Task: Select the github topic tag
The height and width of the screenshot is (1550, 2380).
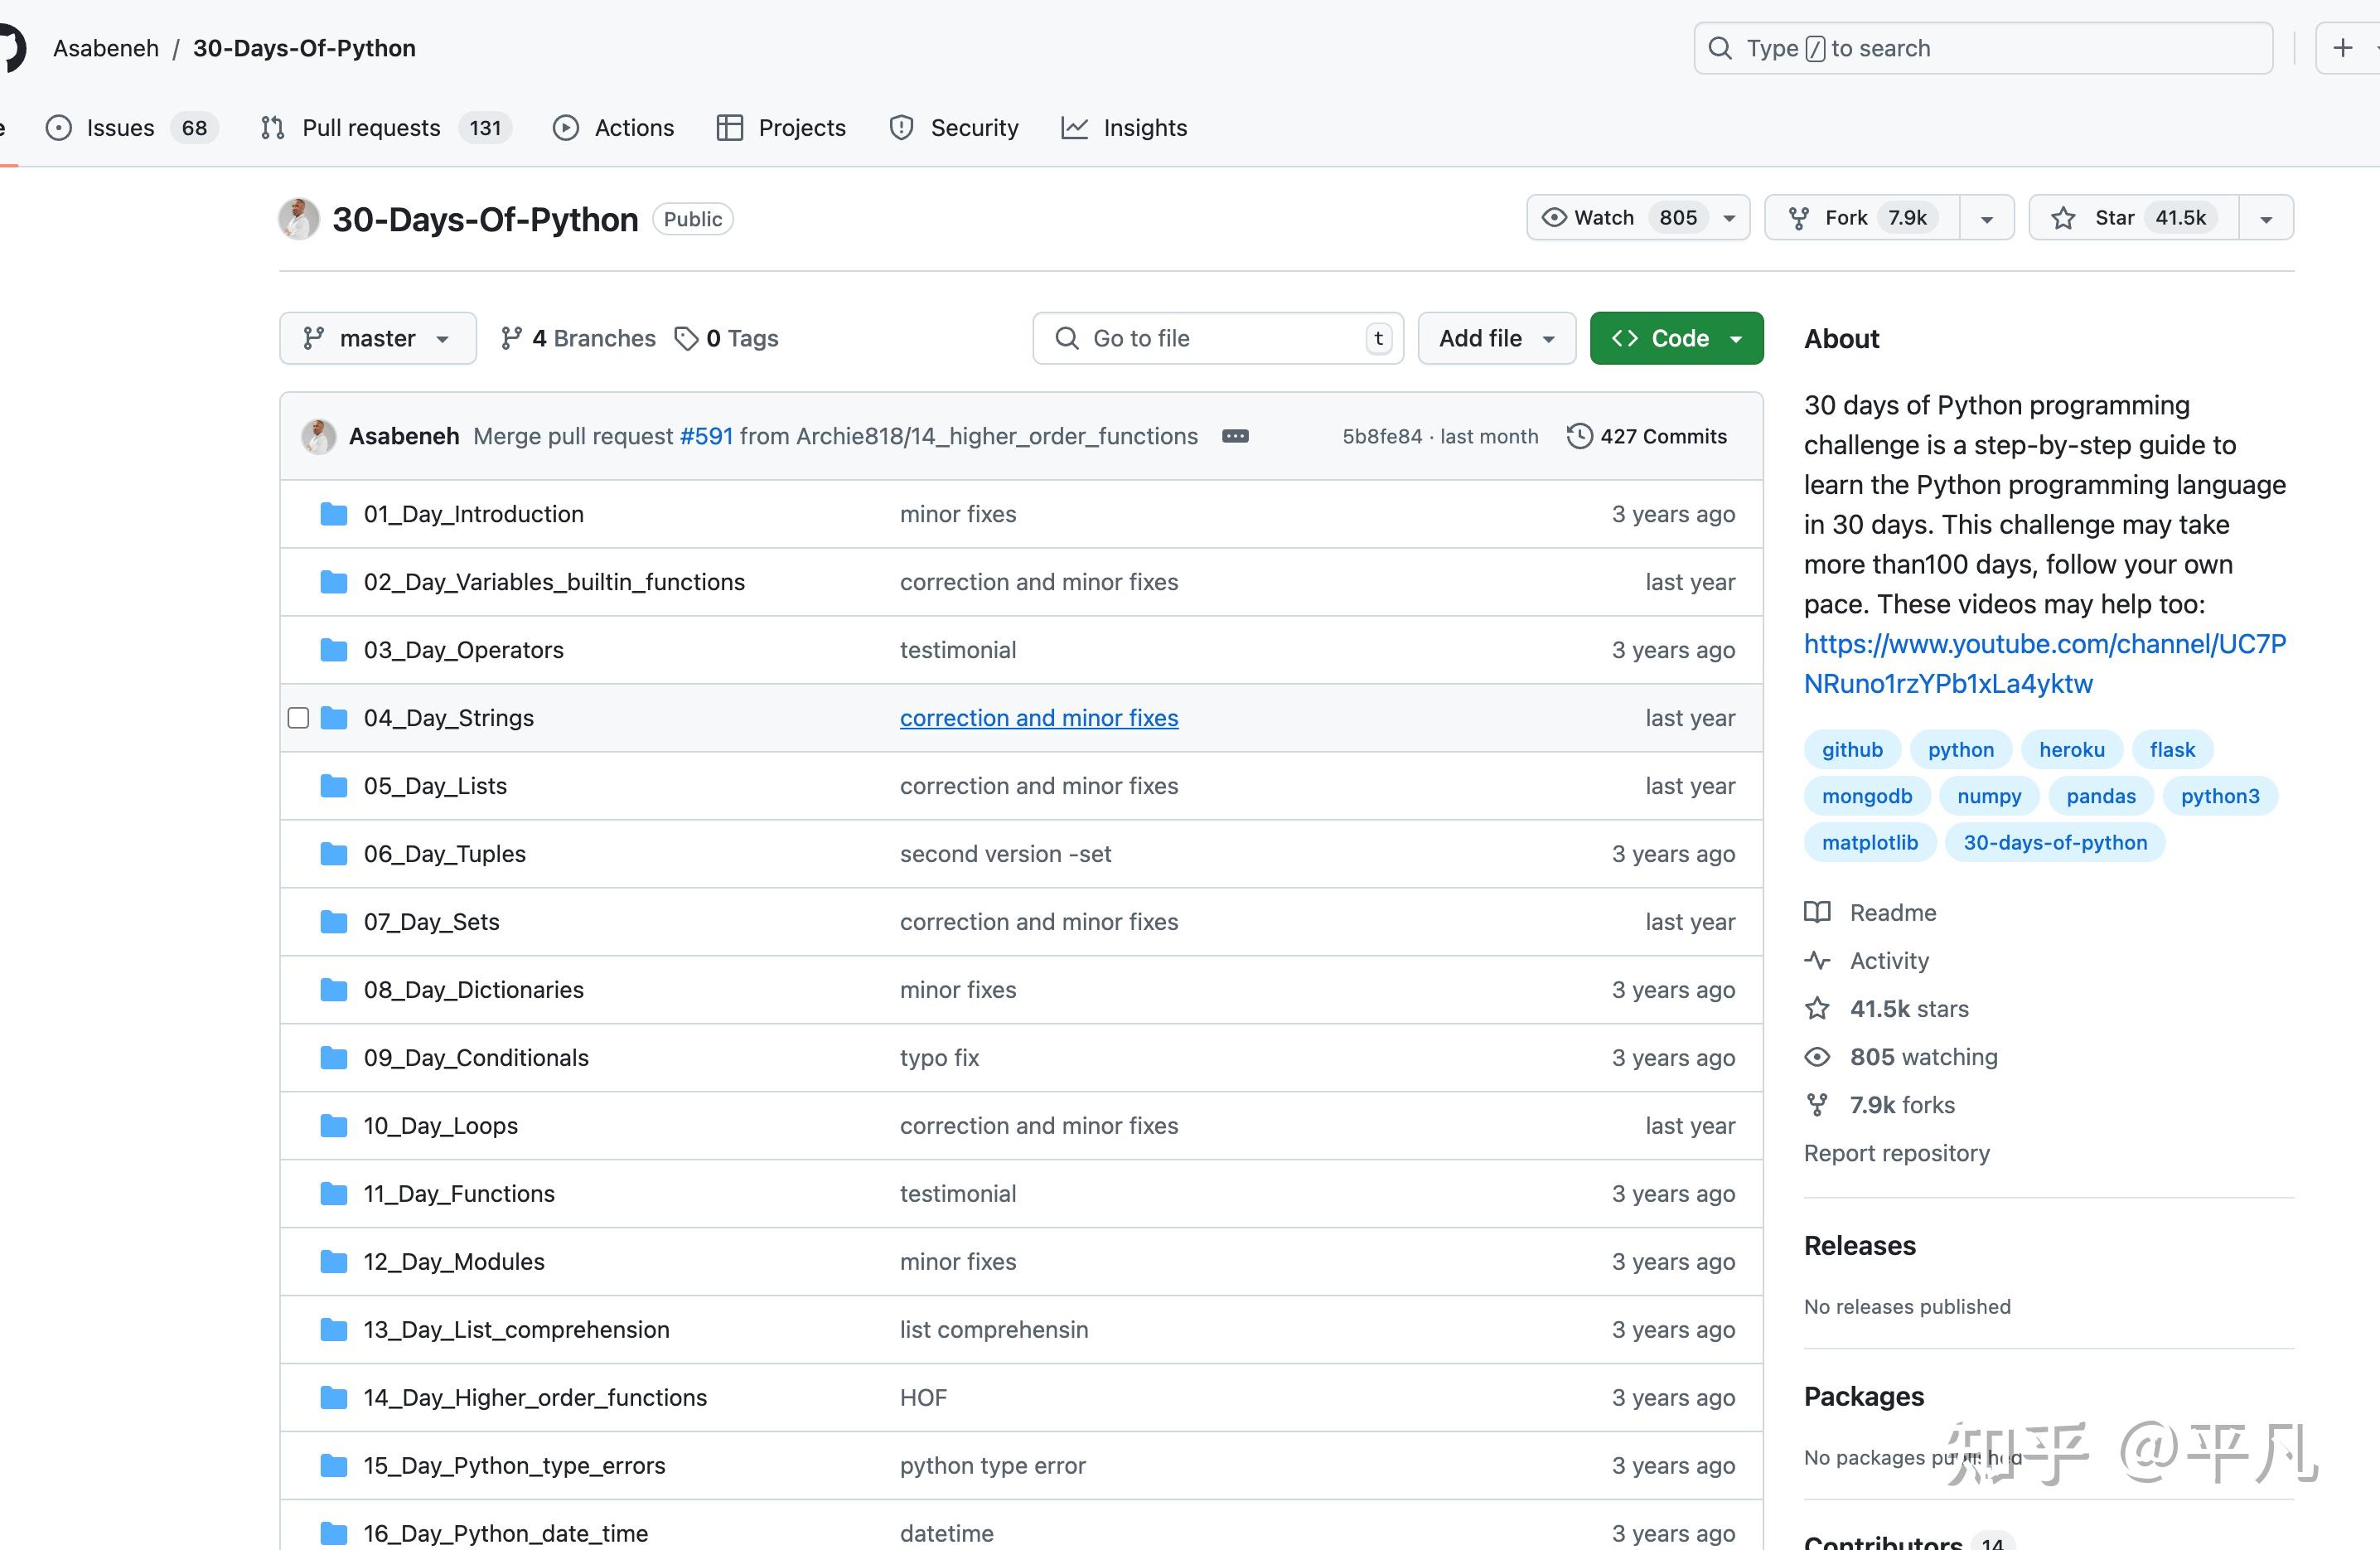Action: click(x=1852, y=750)
